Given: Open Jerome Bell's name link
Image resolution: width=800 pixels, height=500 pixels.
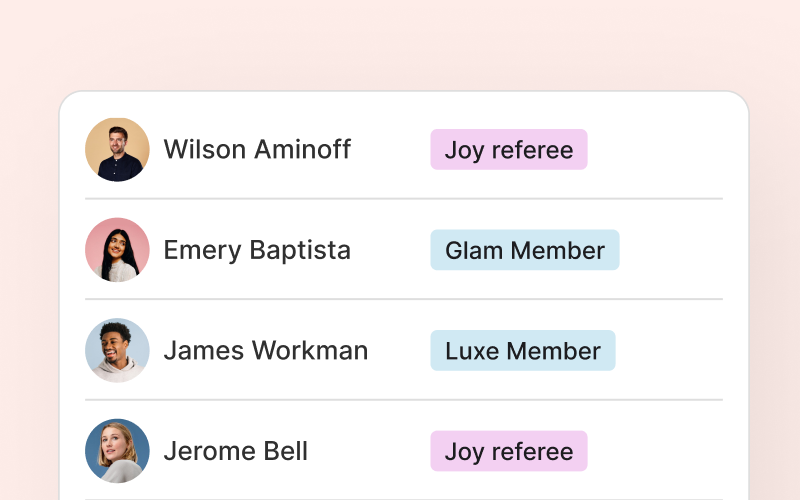Looking at the screenshot, I should [x=235, y=451].
